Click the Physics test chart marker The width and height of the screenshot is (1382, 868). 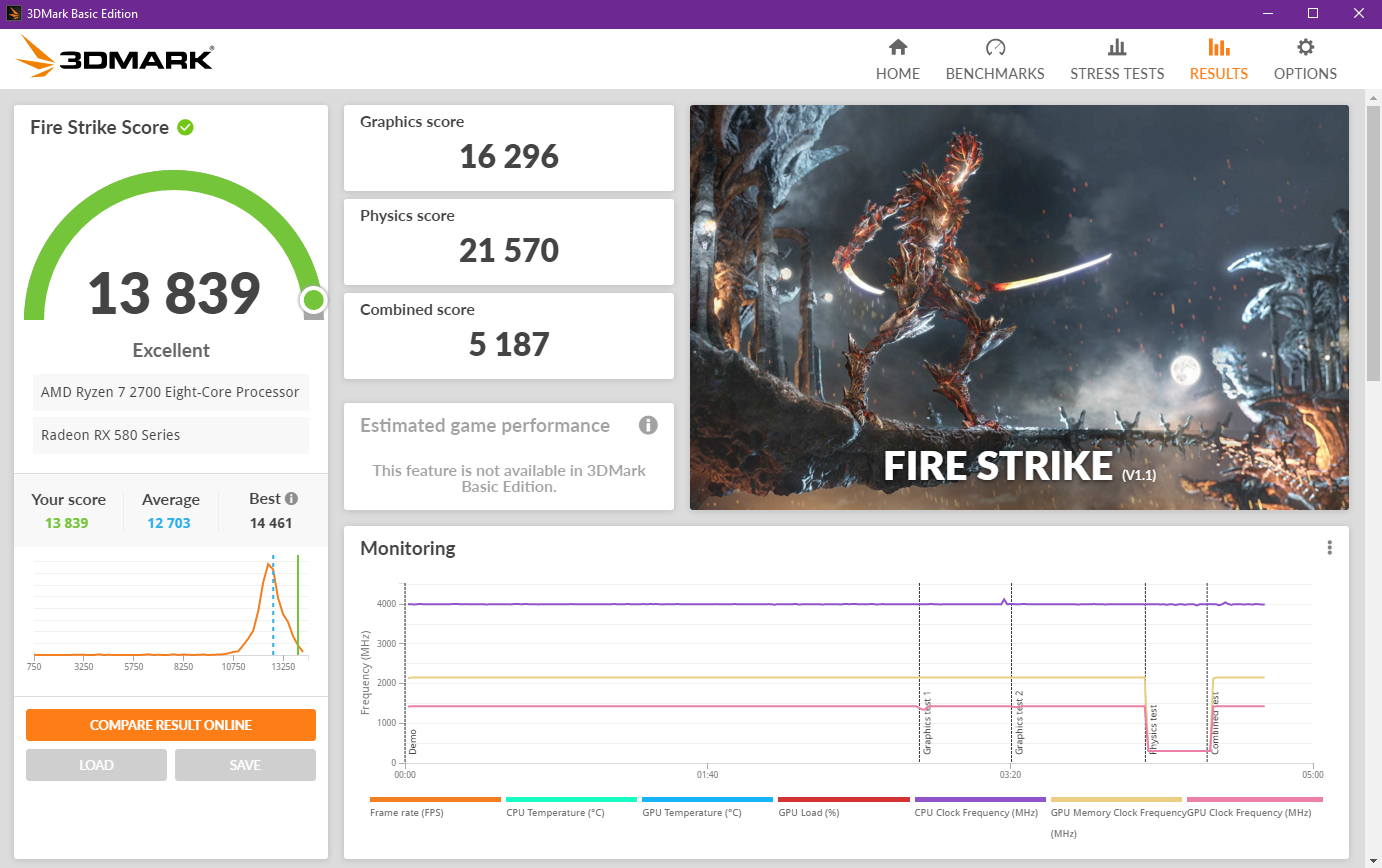point(1153,728)
